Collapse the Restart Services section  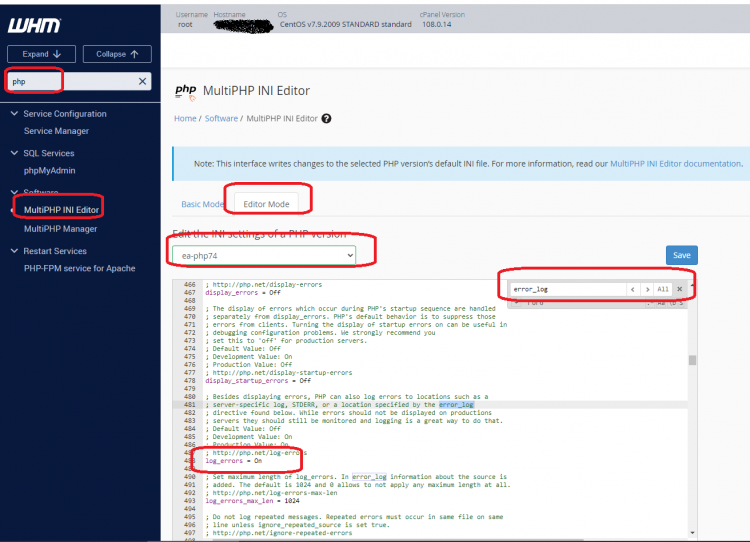click(12, 251)
